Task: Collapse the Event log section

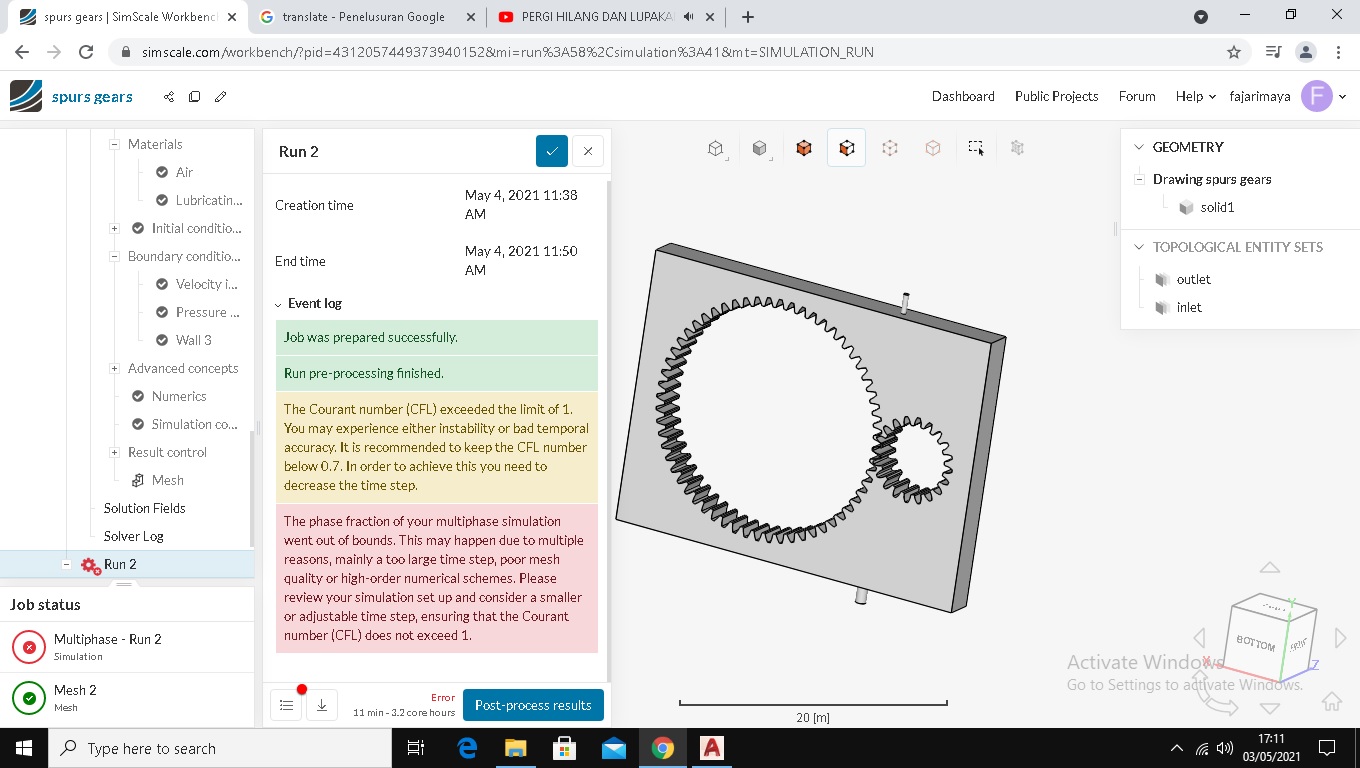Action: [277, 303]
